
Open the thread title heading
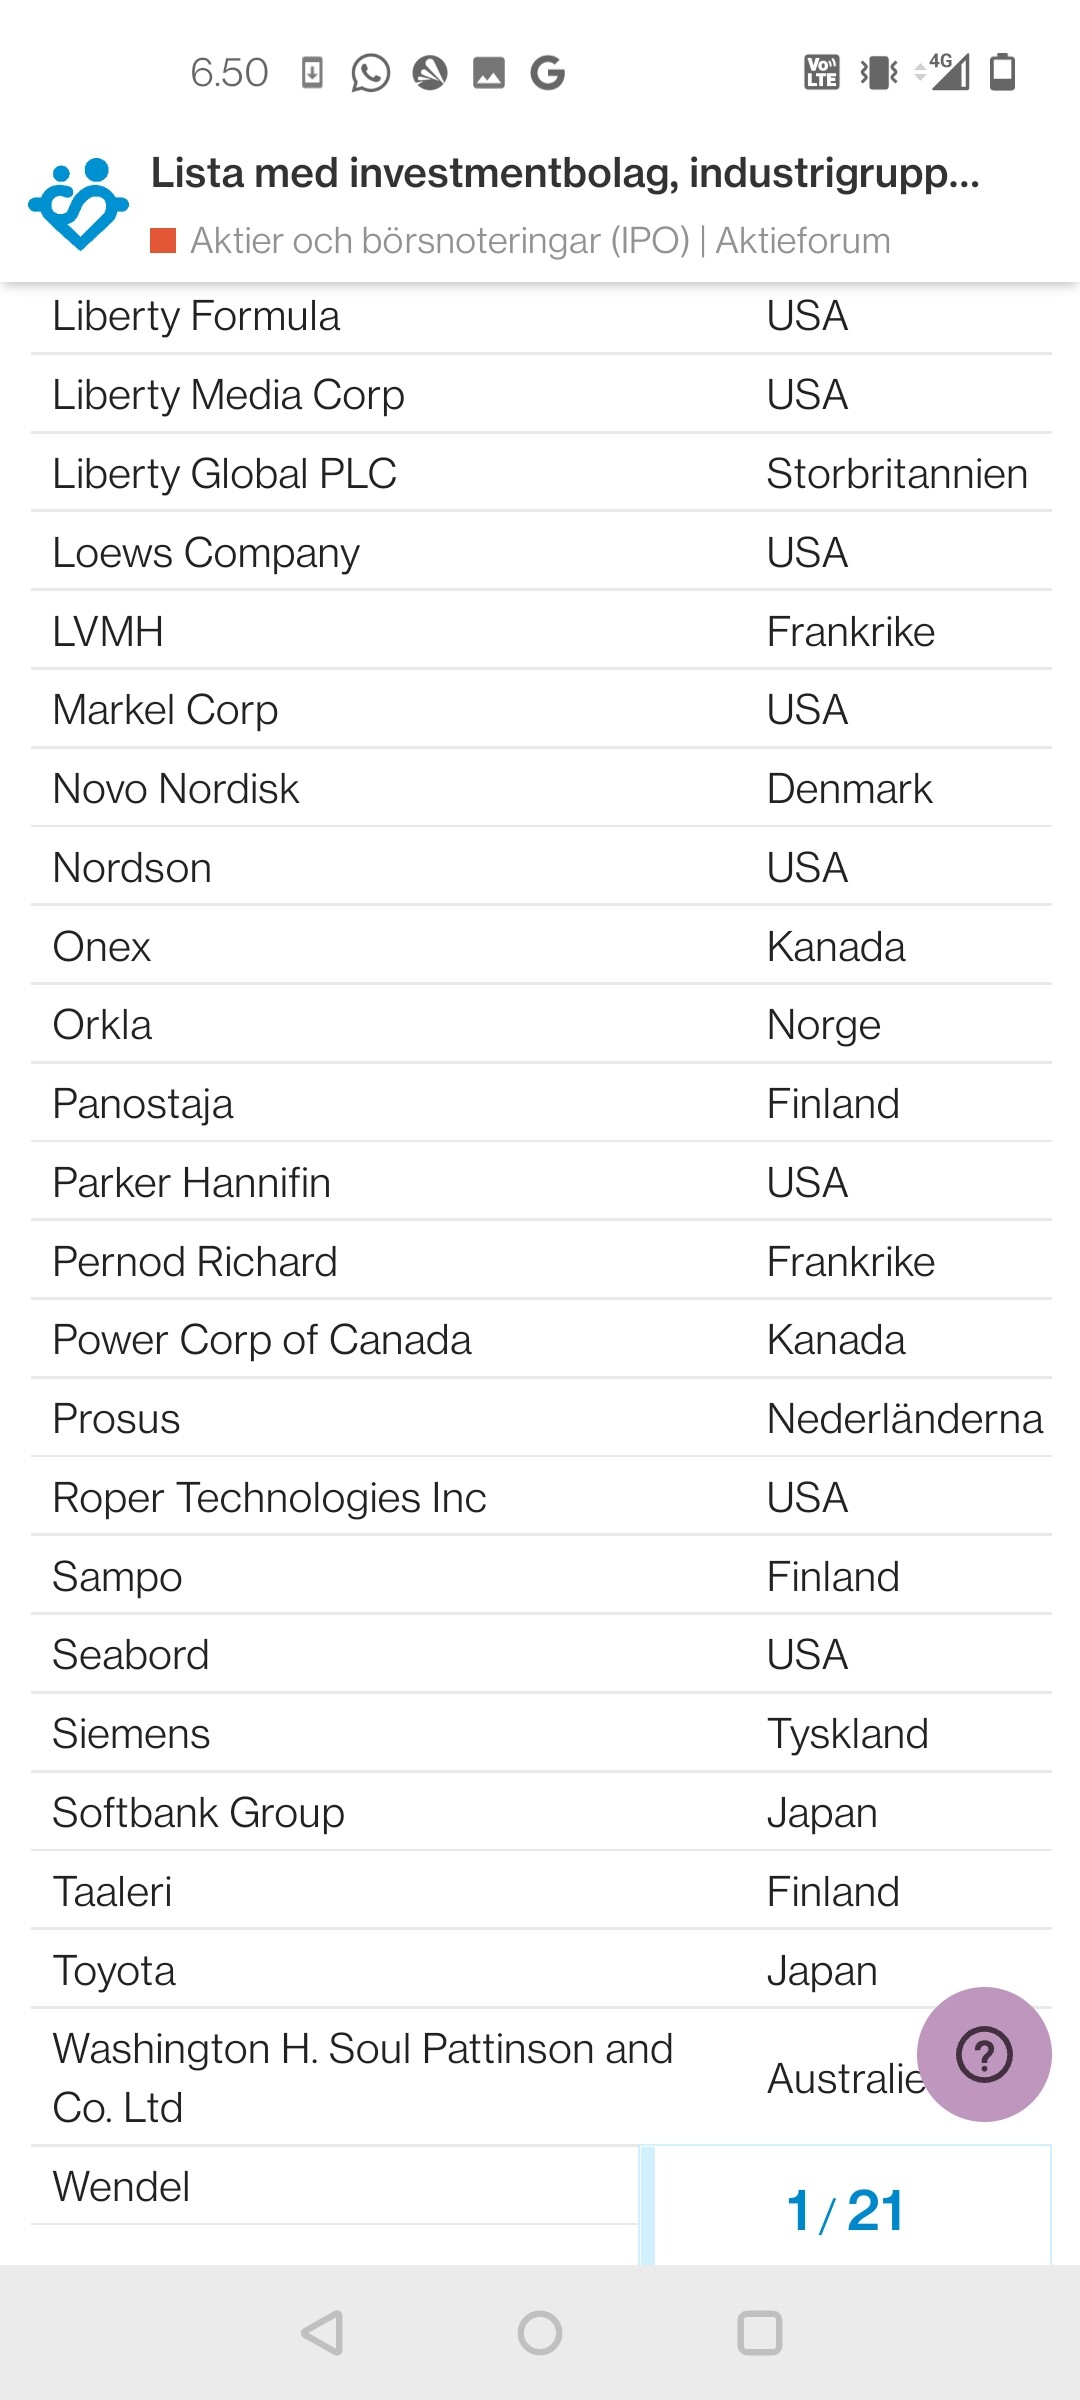[x=565, y=174]
